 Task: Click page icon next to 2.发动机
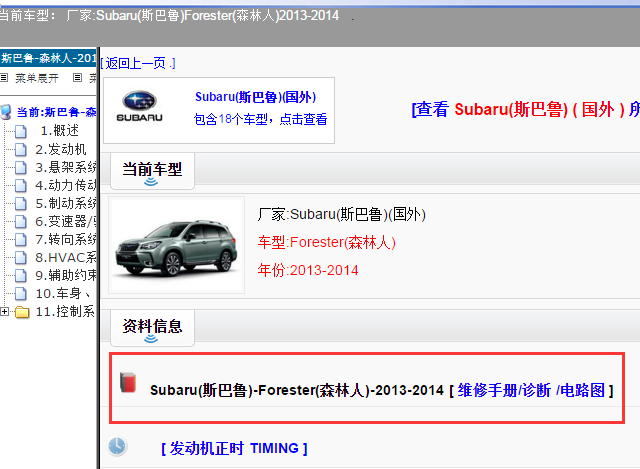(x=21, y=149)
